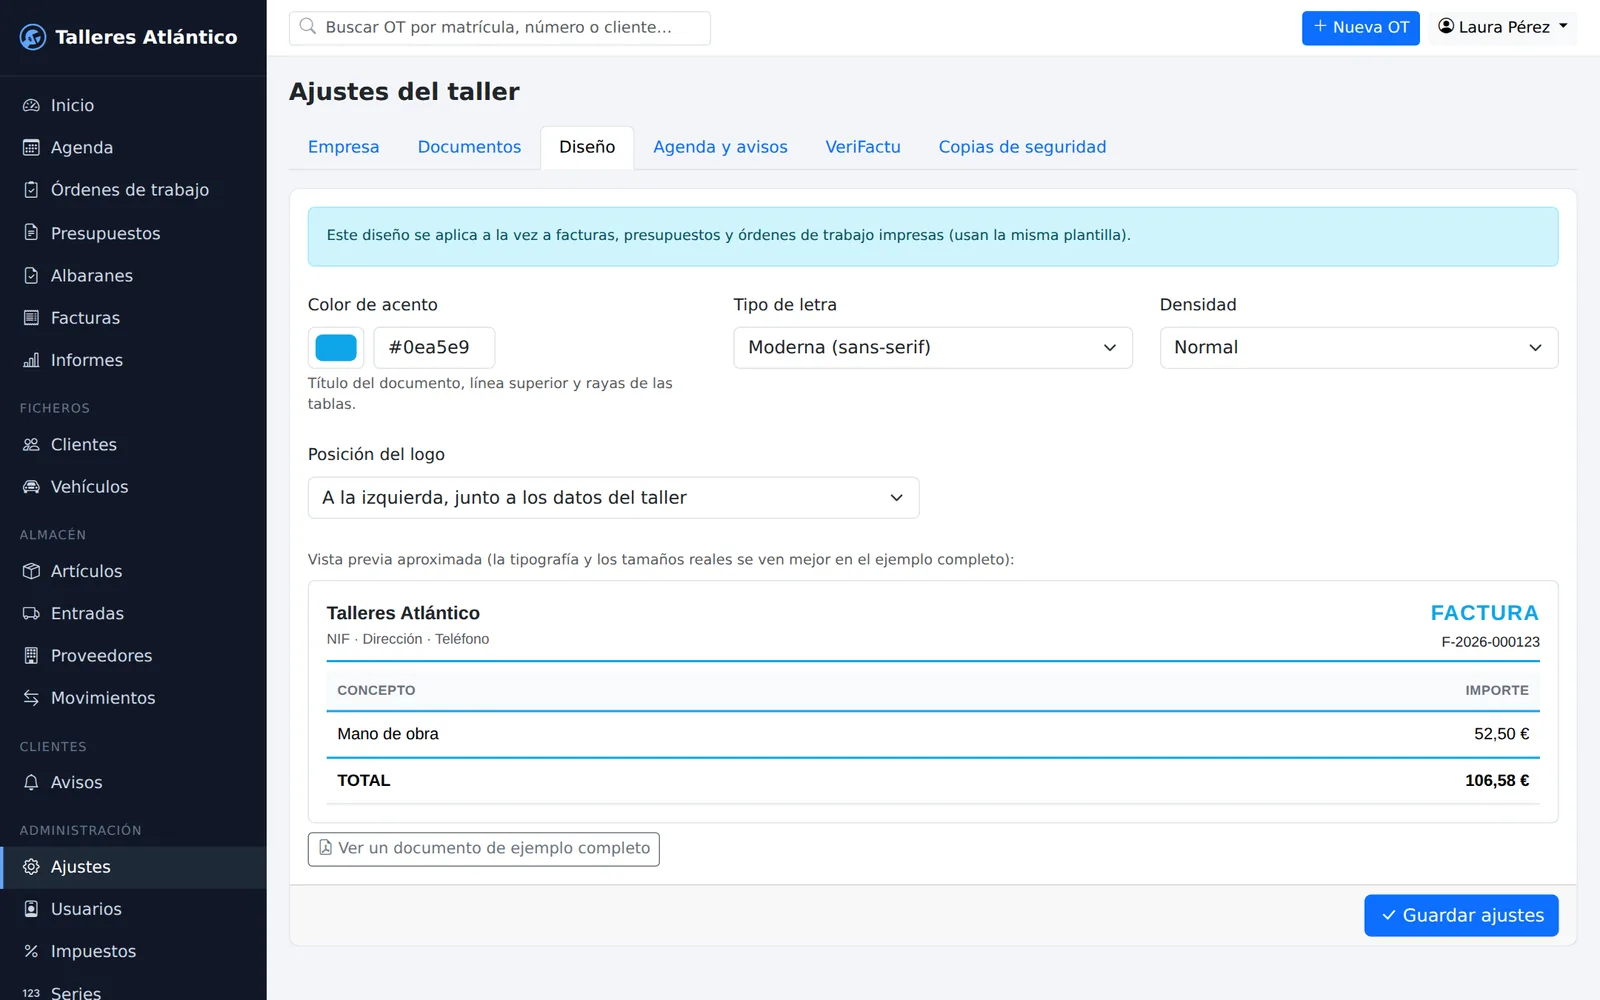Click the Ajustes gear icon
This screenshot has width=1600, height=1000.
tap(31, 867)
